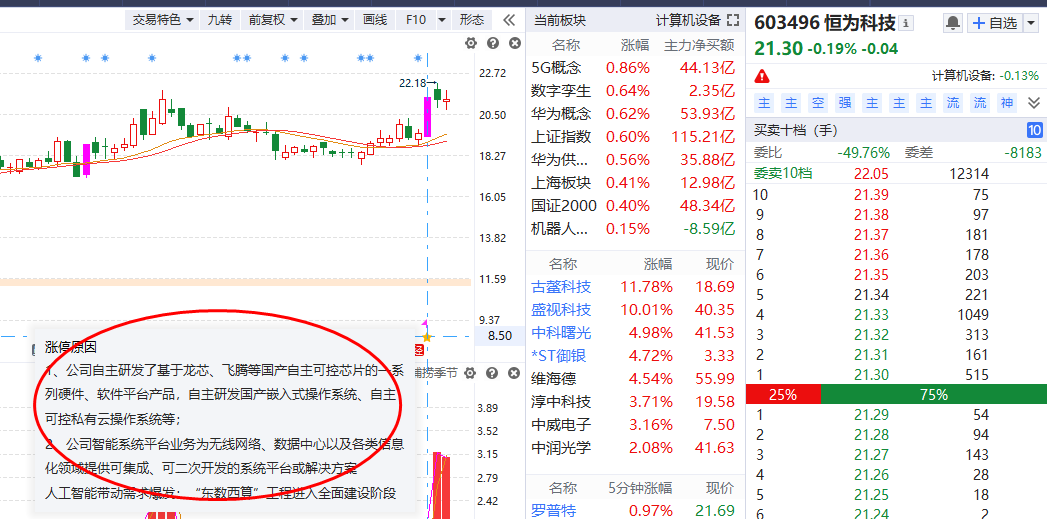Close lower indicator panel via X icon

point(515,373)
